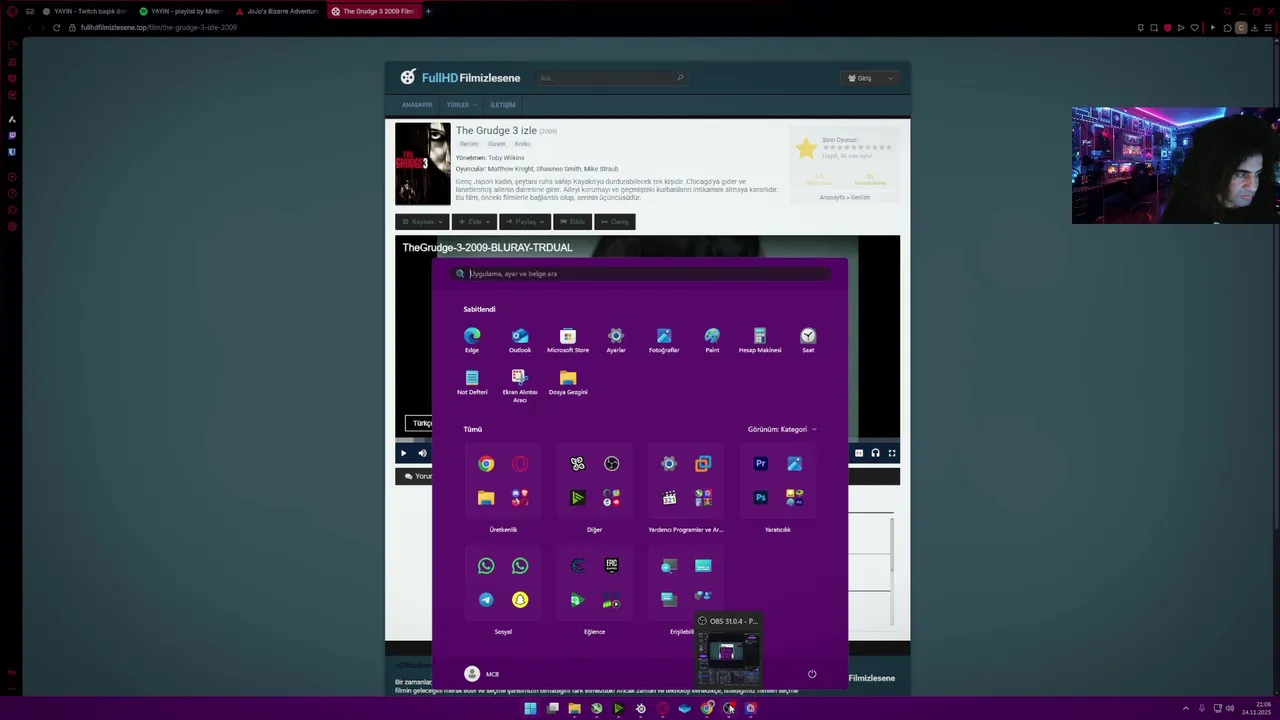Switch to YAYIN Twitch browser tab
Screen dimensions: 1280x720
pos(84,11)
